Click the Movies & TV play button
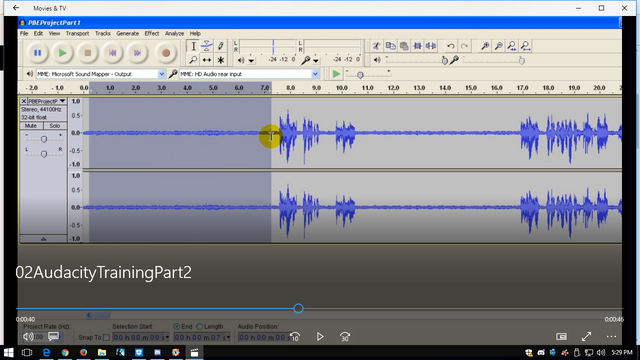This screenshot has width=640, height=360. click(320, 337)
